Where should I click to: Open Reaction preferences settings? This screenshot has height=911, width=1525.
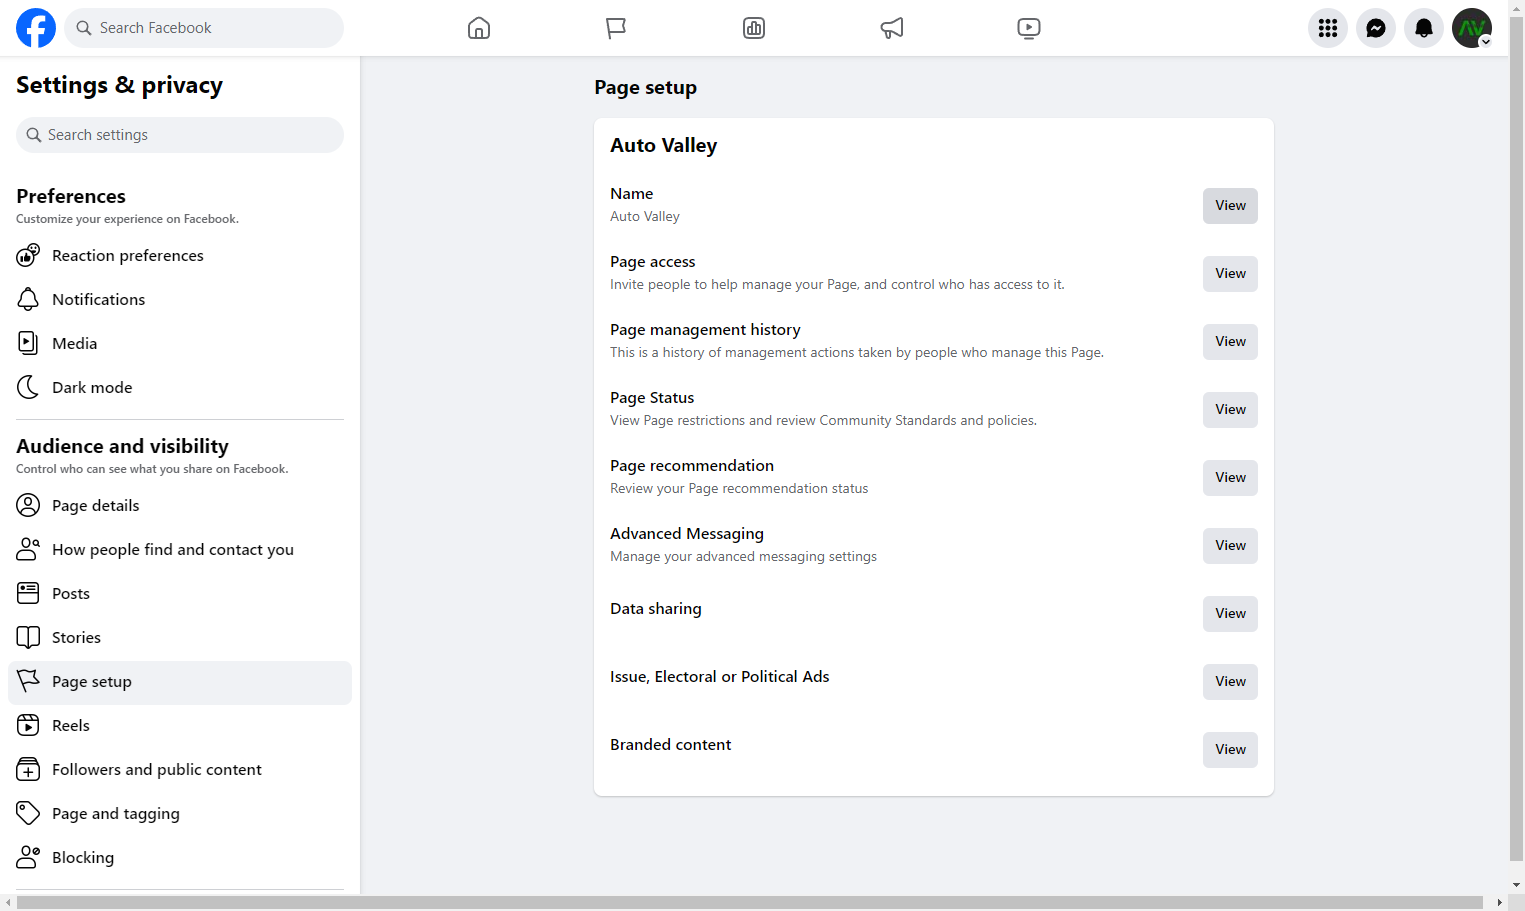click(x=180, y=255)
